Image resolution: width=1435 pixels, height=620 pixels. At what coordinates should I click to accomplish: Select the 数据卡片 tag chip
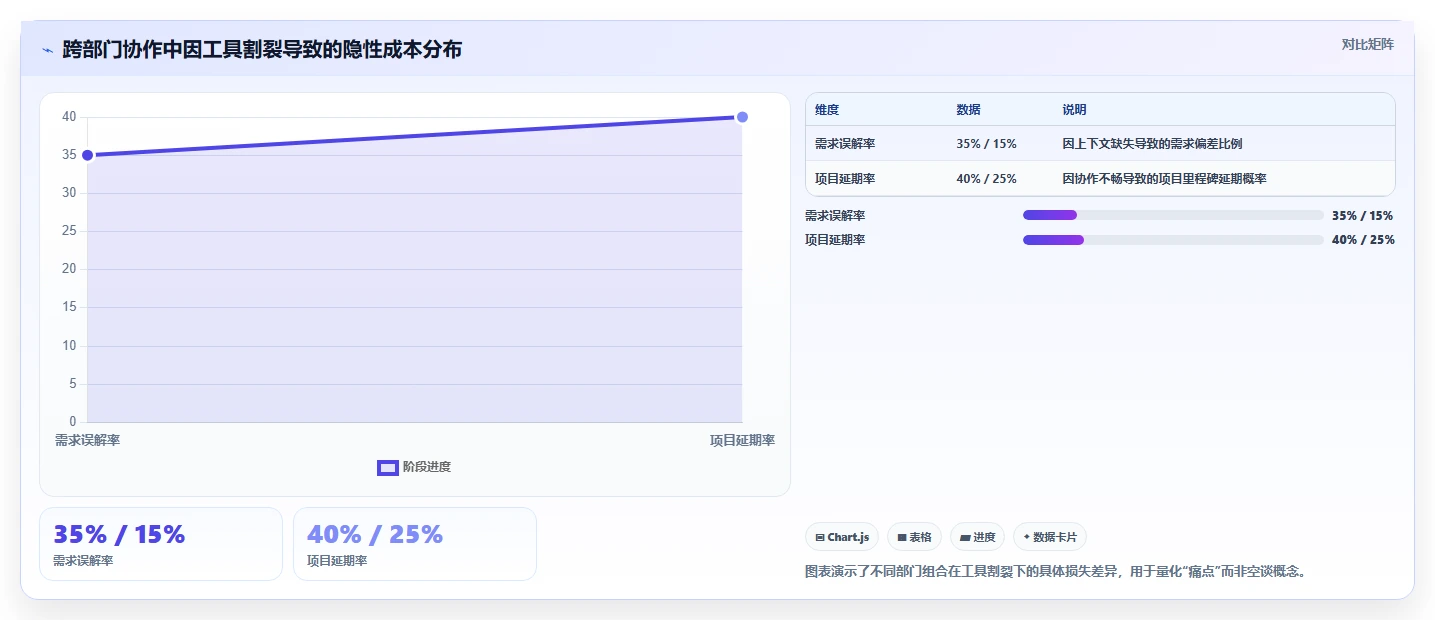(x=1050, y=537)
